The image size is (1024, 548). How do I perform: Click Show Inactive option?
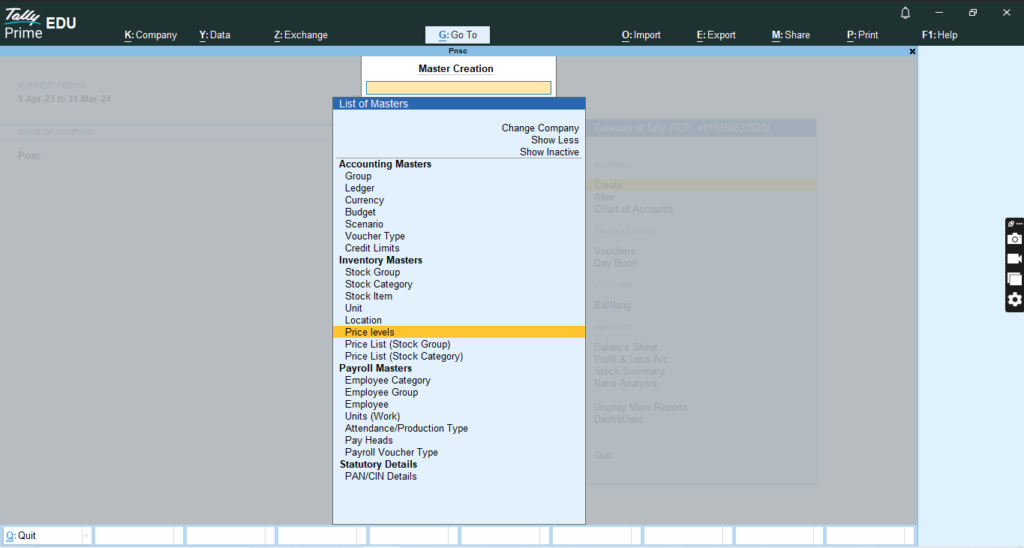tap(549, 152)
